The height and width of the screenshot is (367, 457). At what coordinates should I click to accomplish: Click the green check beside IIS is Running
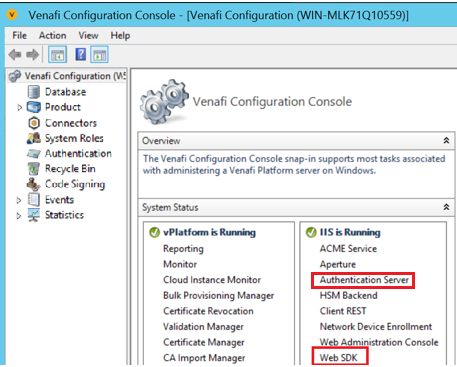point(311,232)
